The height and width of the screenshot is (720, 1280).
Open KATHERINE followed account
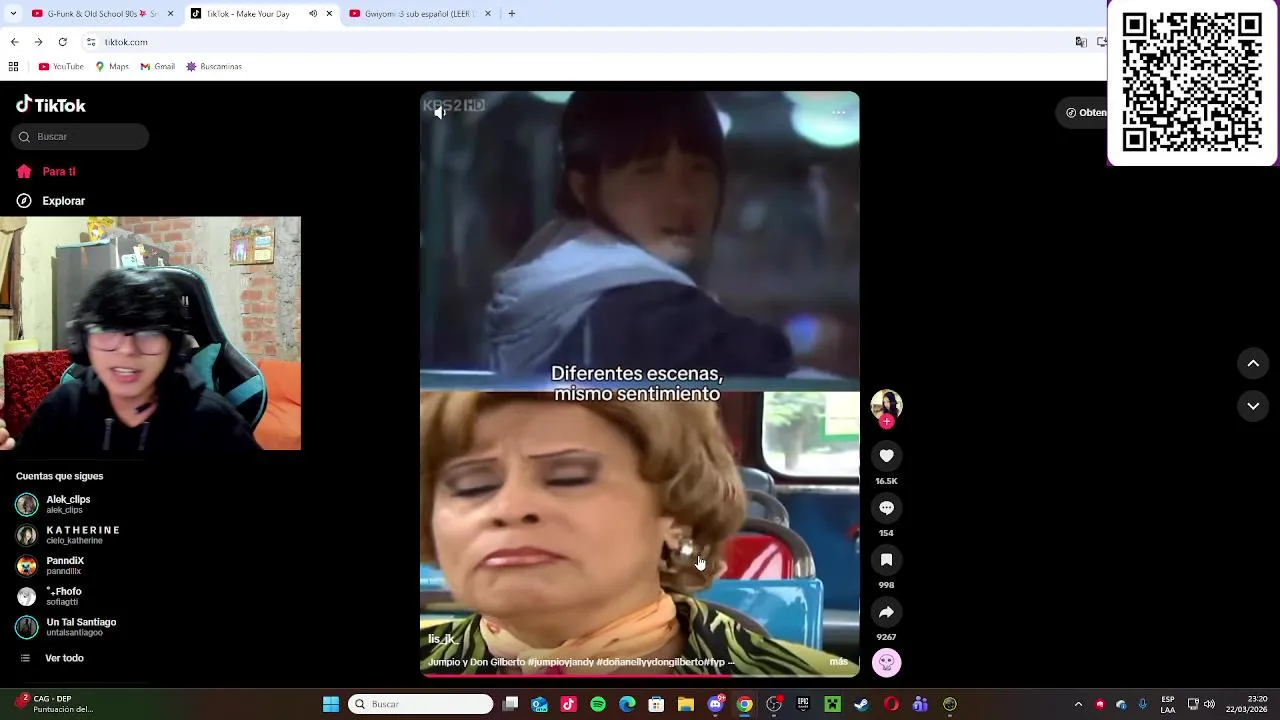click(x=68, y=535)
